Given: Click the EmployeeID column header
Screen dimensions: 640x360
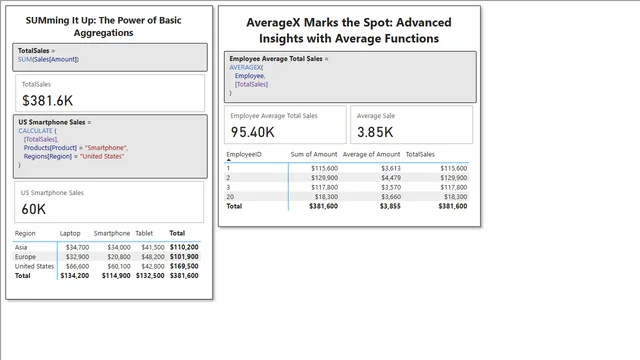Looking at the screenshot, I should [244, 154].
